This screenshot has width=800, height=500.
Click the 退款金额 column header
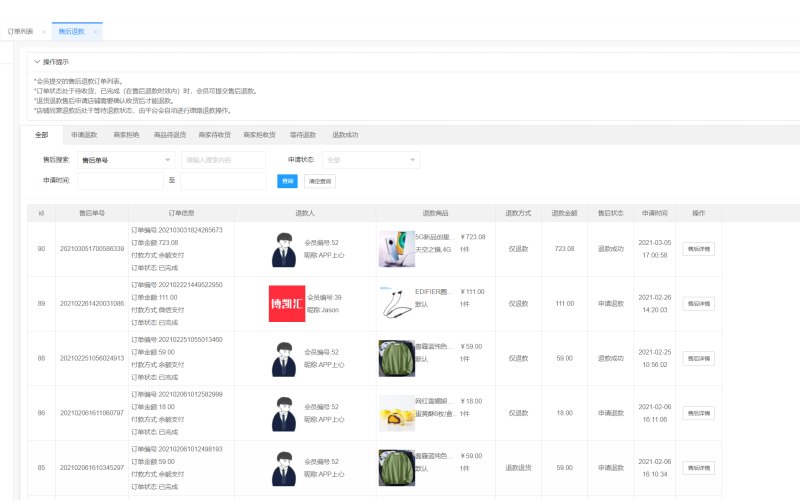(564, 213)
